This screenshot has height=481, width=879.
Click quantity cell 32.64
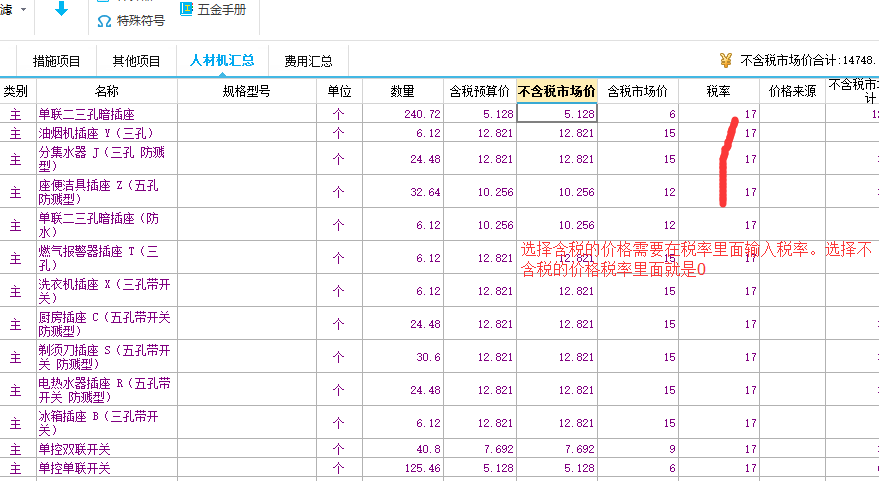coord(403,192)
